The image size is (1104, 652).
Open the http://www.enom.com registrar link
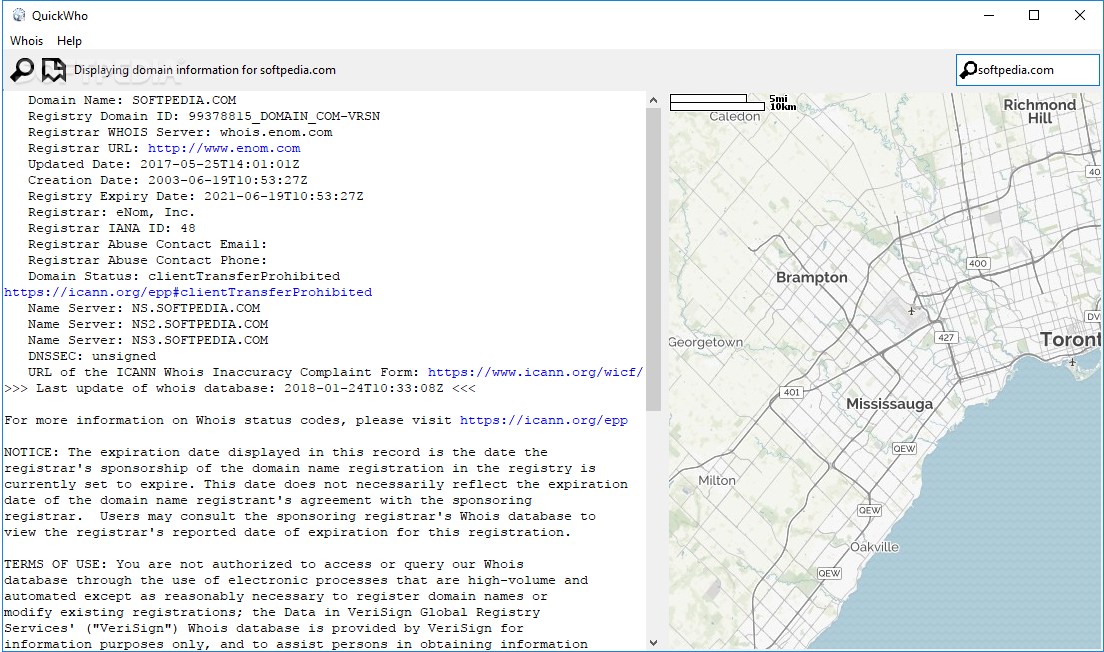(224, 148)
